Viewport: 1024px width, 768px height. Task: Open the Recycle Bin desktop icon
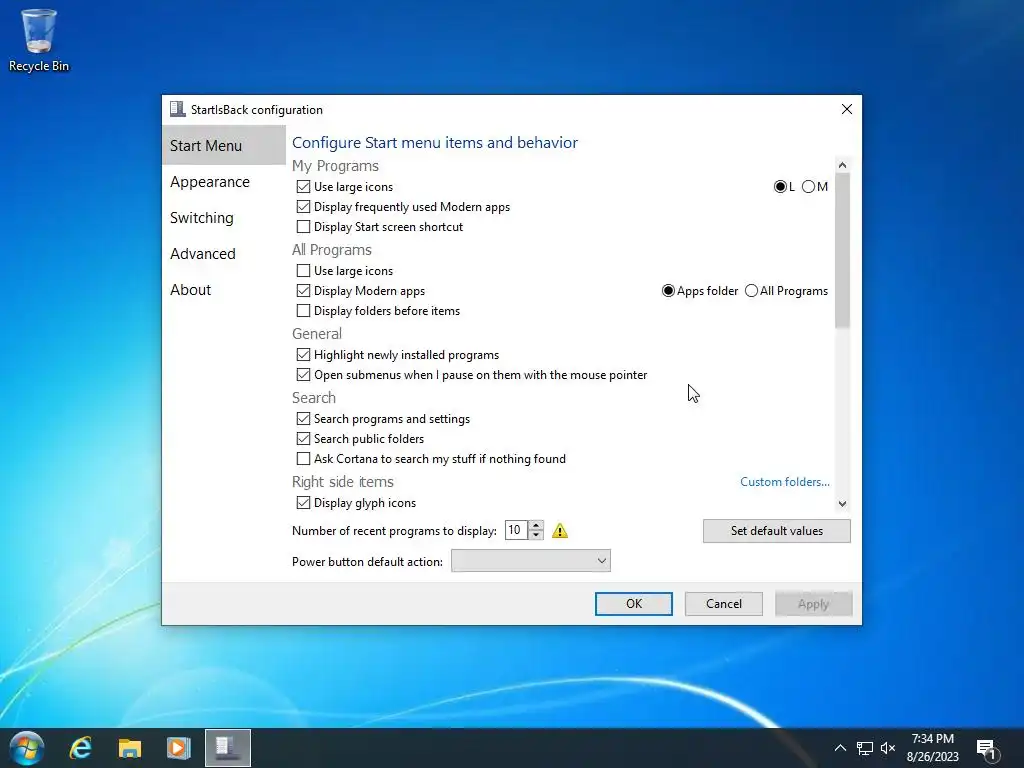click(39, 40)
